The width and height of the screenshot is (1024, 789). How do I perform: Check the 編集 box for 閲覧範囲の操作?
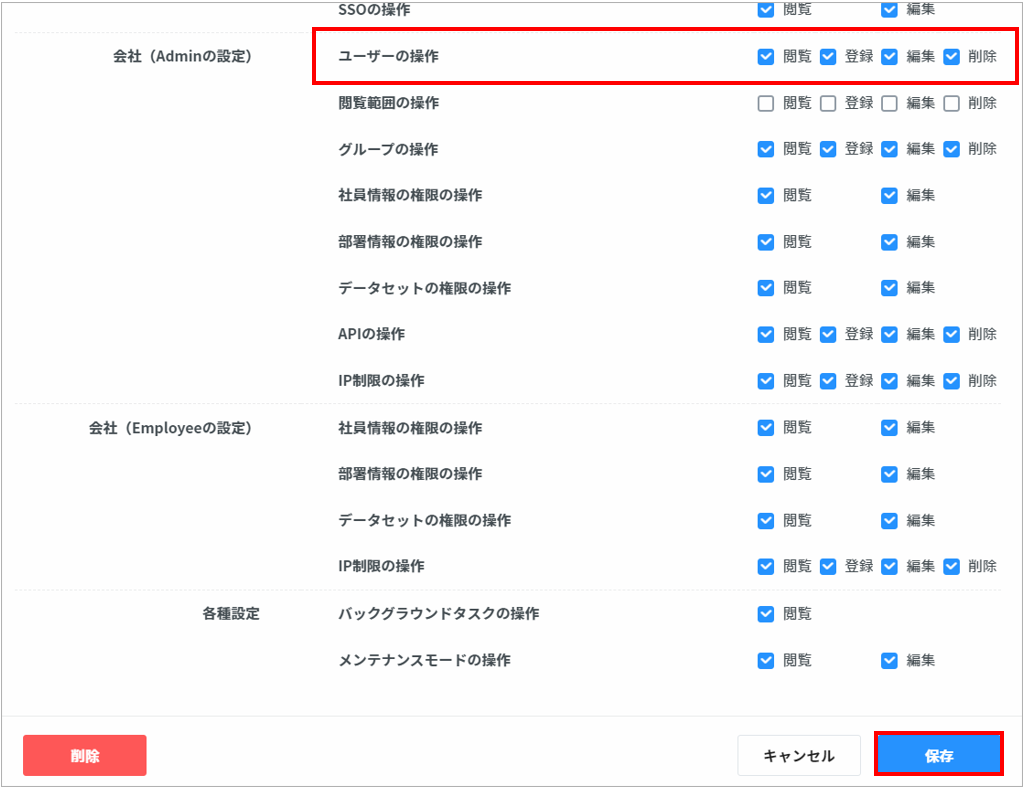[890, 103]
